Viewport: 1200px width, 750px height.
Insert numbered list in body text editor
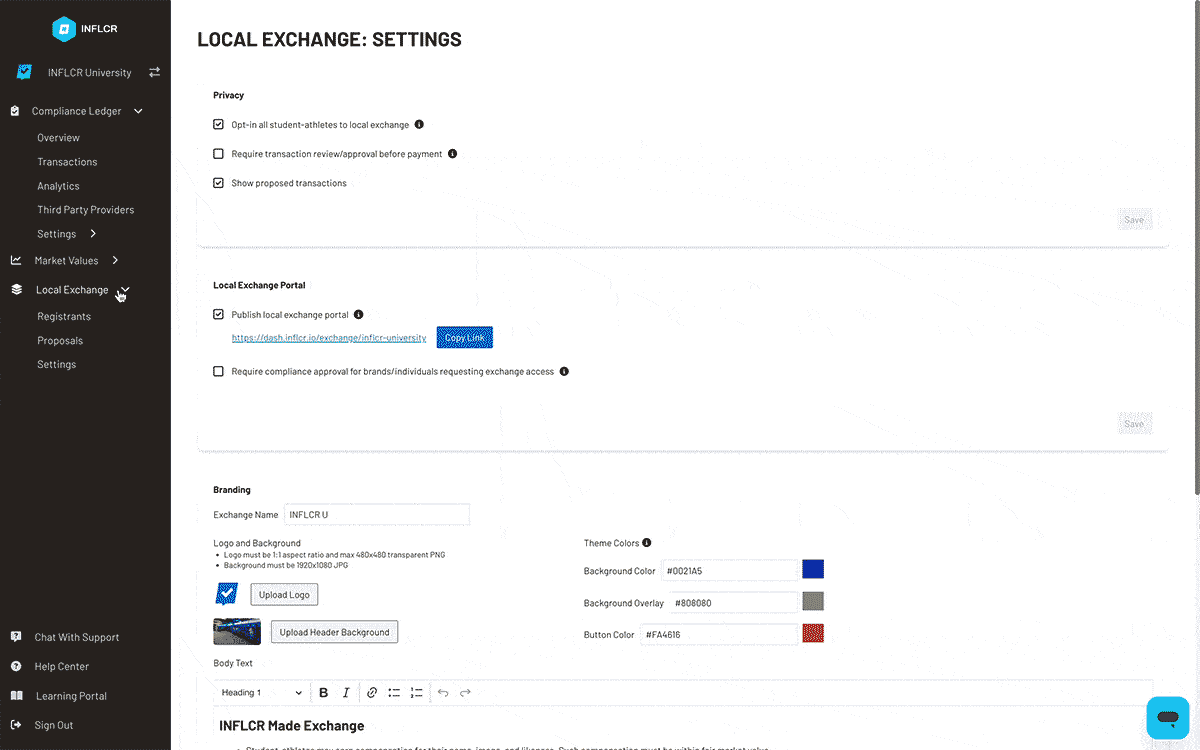[x=417, y=692]
